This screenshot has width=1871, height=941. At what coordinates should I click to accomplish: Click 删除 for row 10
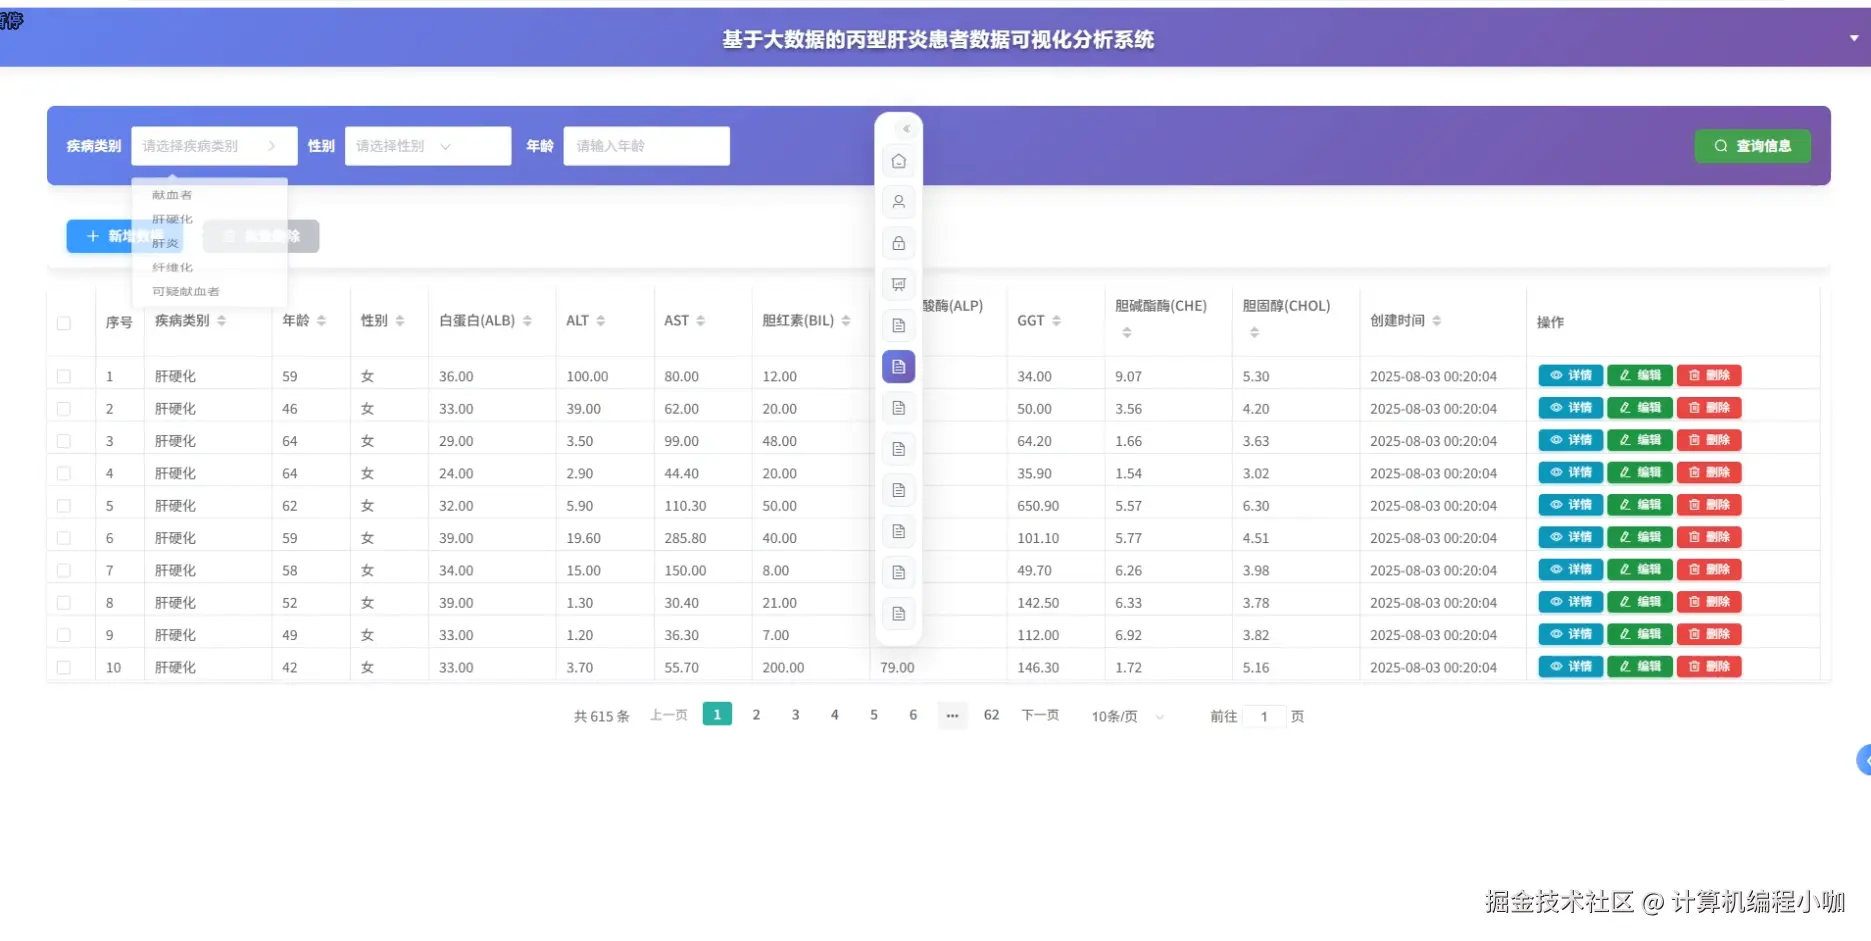tap(1709, 667)
